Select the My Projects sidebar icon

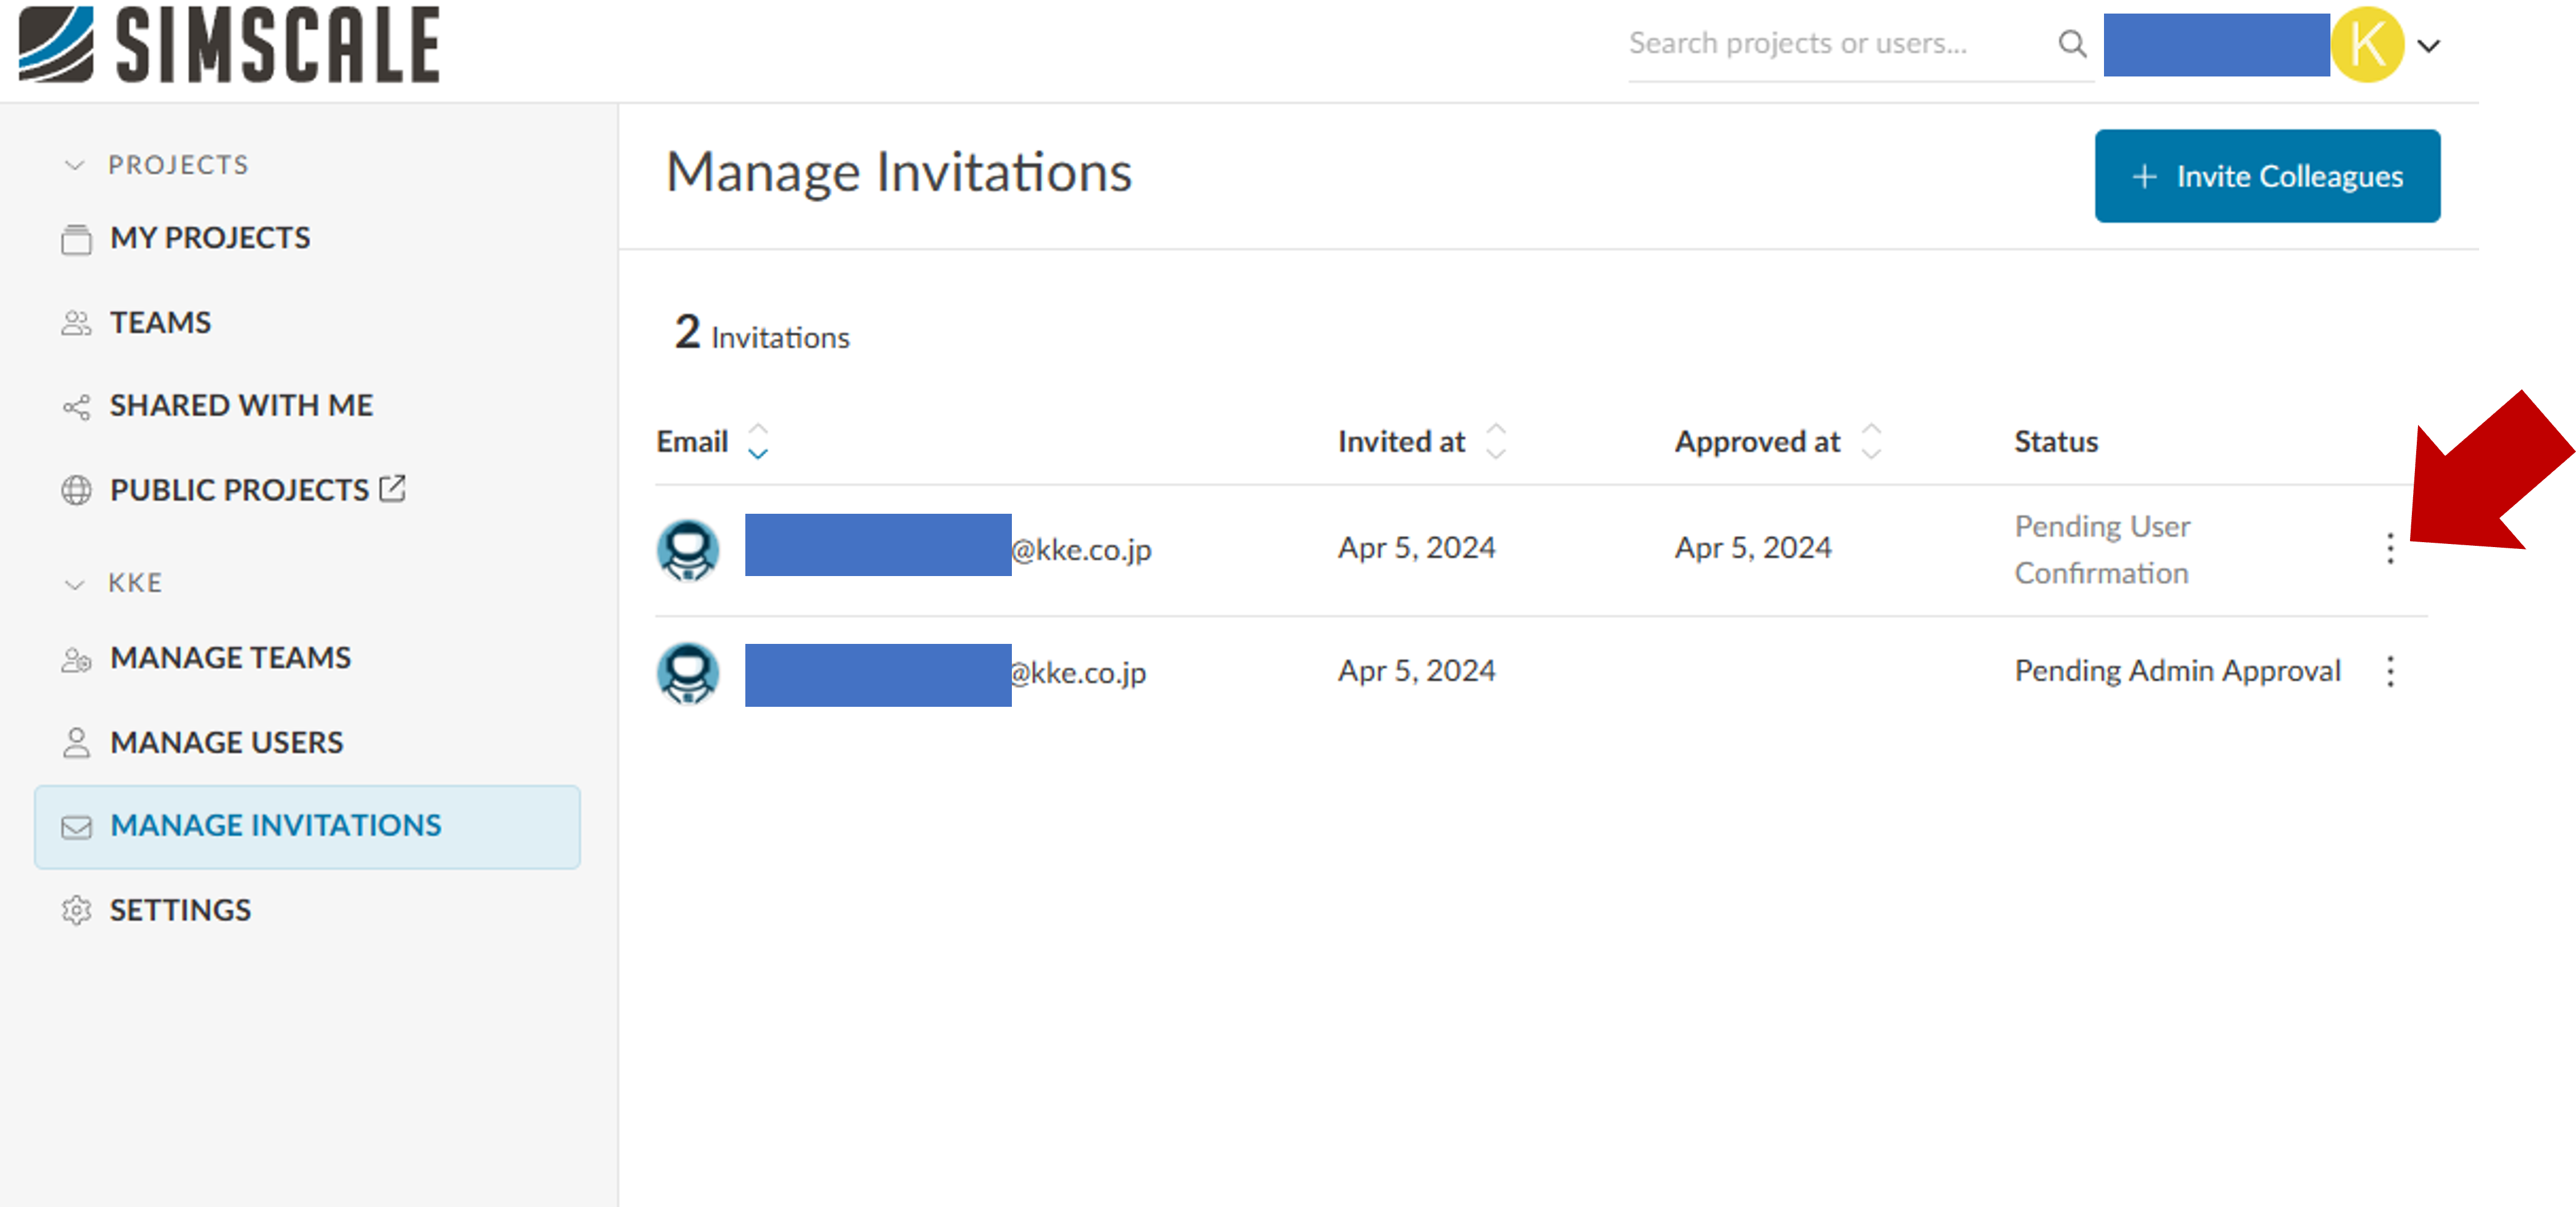pos(76,238)
